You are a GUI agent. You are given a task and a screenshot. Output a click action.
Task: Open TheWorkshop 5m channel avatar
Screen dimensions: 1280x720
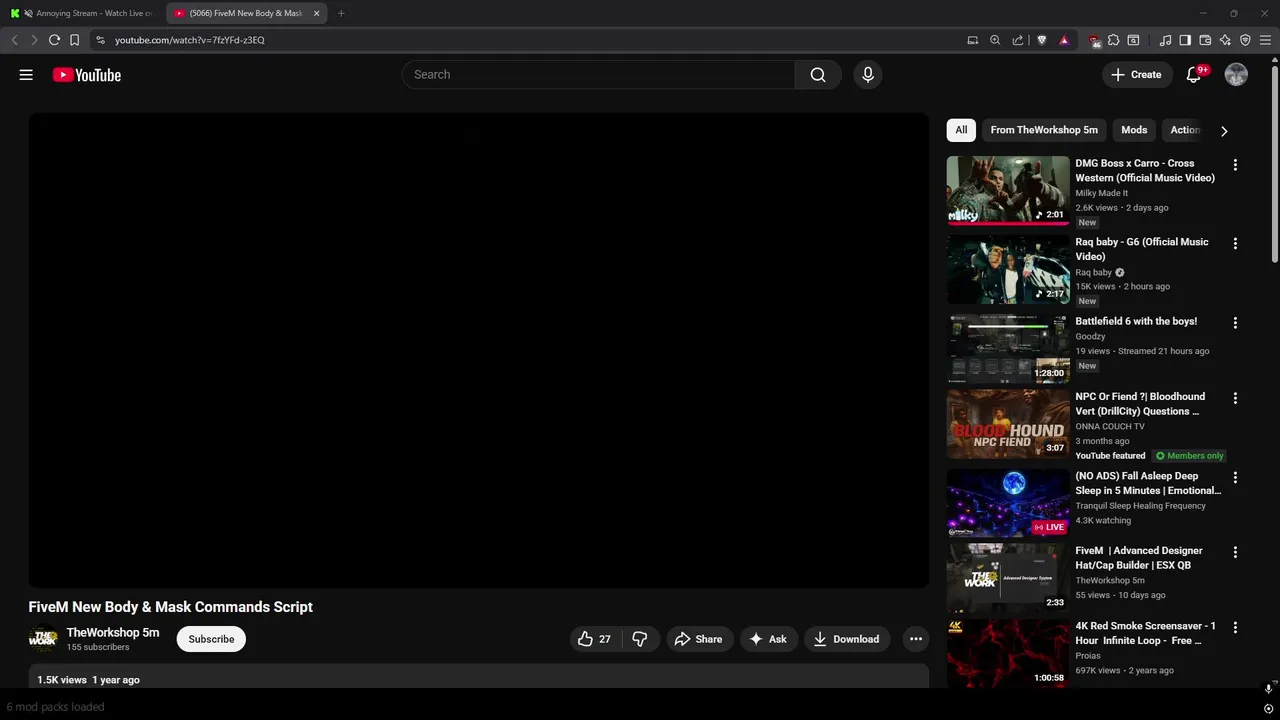point(43,639)
